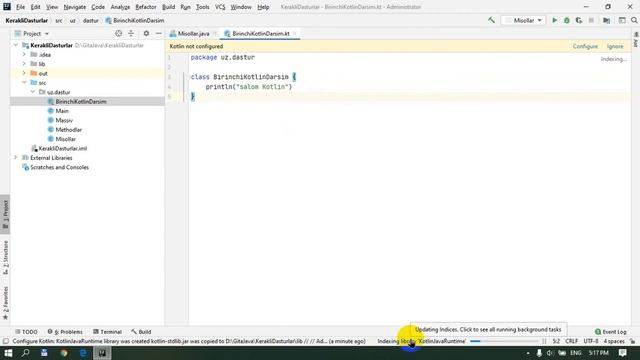Close the Misollar.java tab
640x360 pixels.
[214, 34]
